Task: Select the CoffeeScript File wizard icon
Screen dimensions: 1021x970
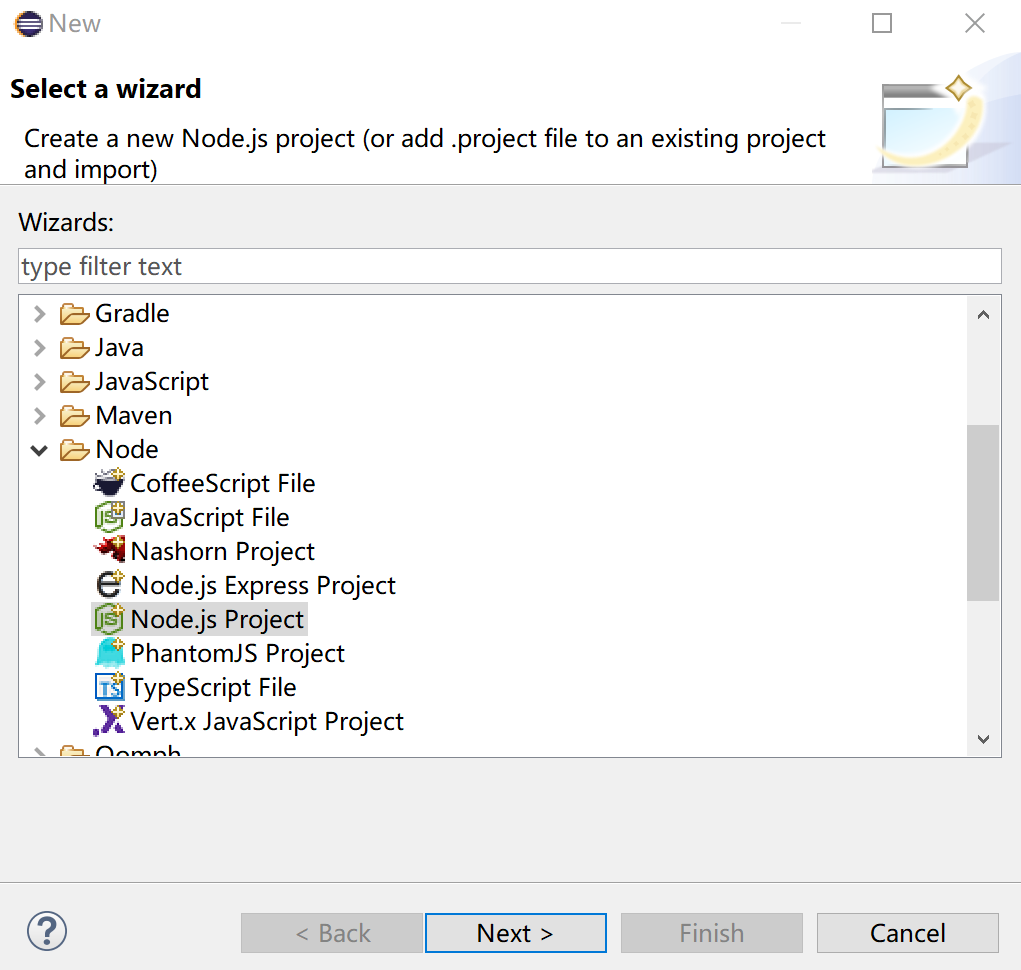Action: [110, 483]
